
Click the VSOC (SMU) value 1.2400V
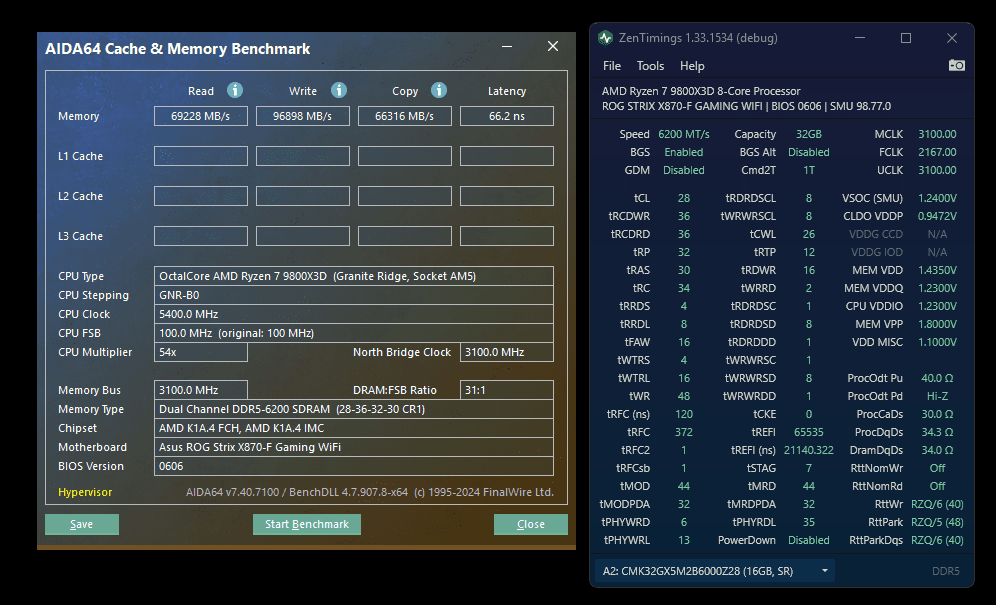tap(937, 198)
